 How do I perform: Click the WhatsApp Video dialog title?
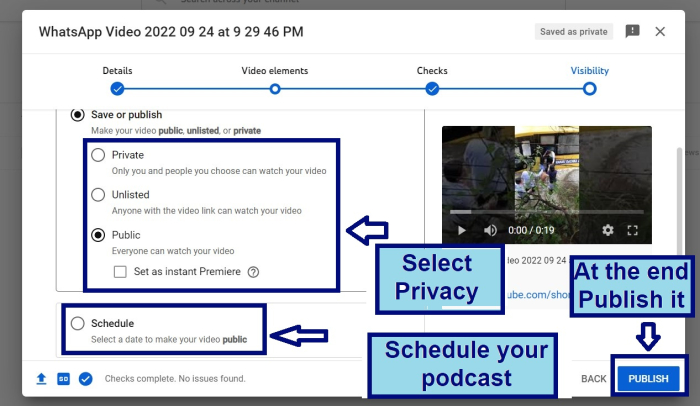click(171, 32)
